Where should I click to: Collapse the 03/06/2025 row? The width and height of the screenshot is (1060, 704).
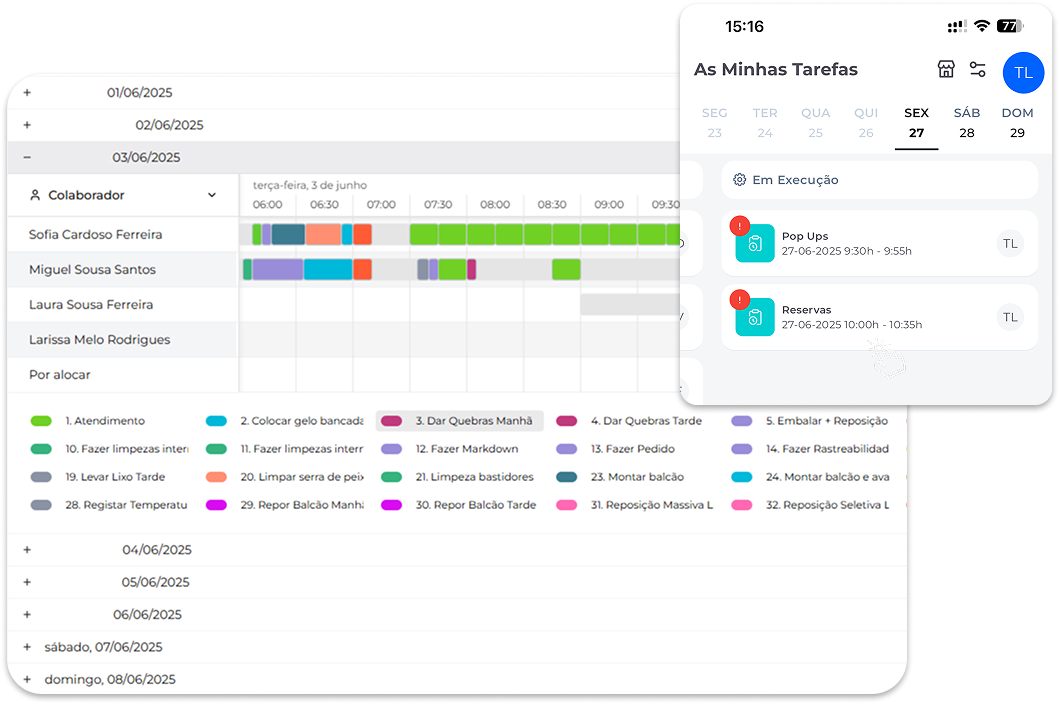[27, 158]
